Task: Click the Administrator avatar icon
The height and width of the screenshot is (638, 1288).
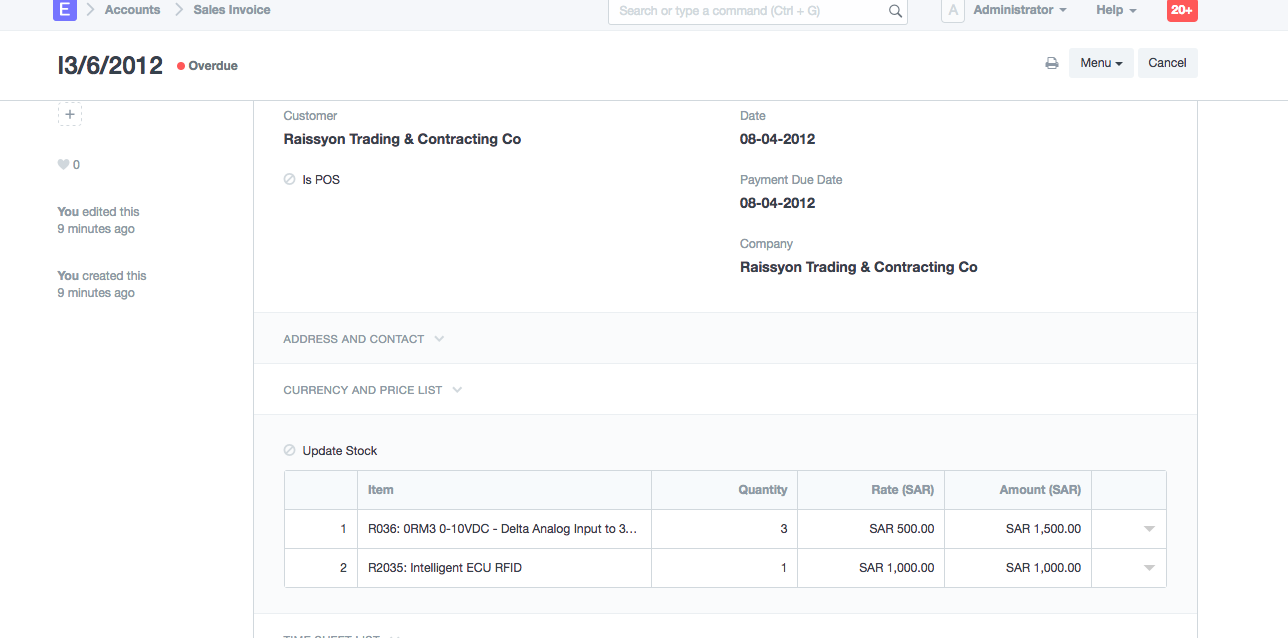Action: 953,11
